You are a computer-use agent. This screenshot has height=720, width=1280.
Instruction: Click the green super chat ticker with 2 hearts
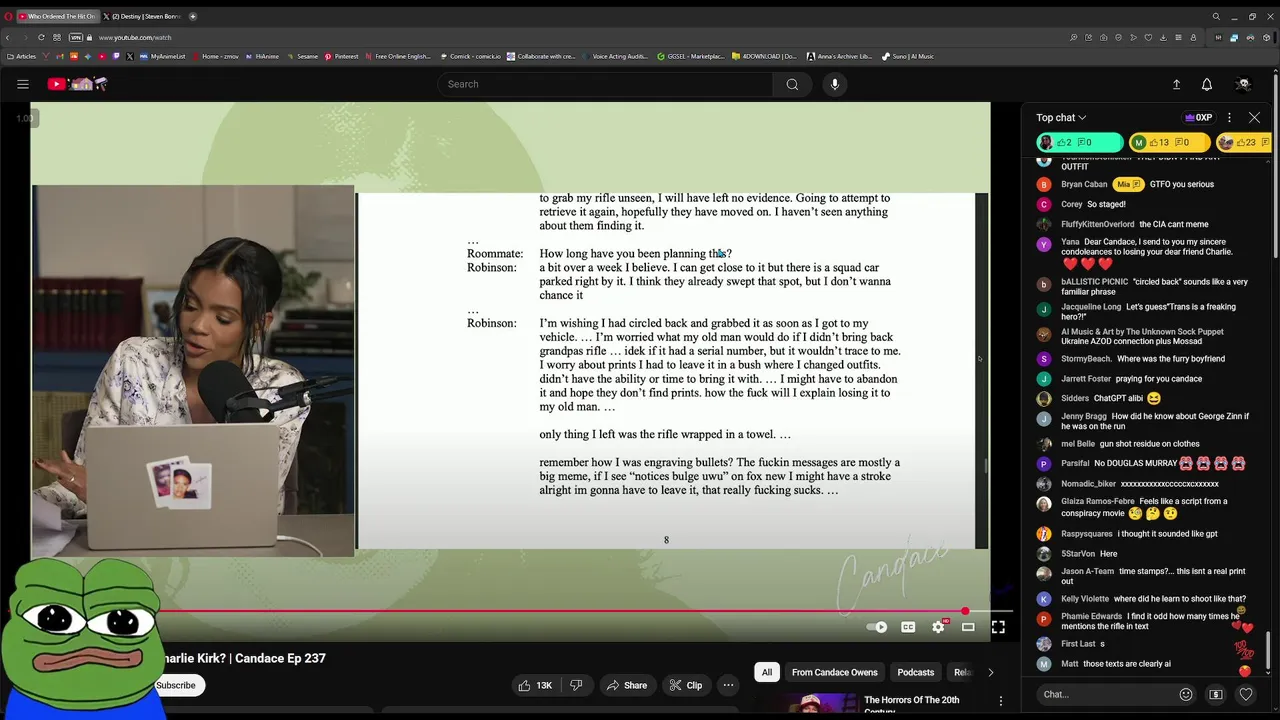tap(1079, 143)
